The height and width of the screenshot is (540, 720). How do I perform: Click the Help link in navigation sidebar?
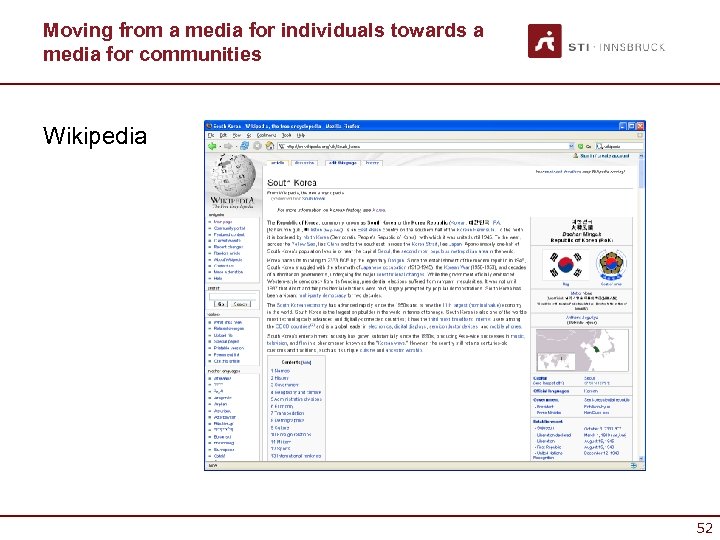point(218,278)
